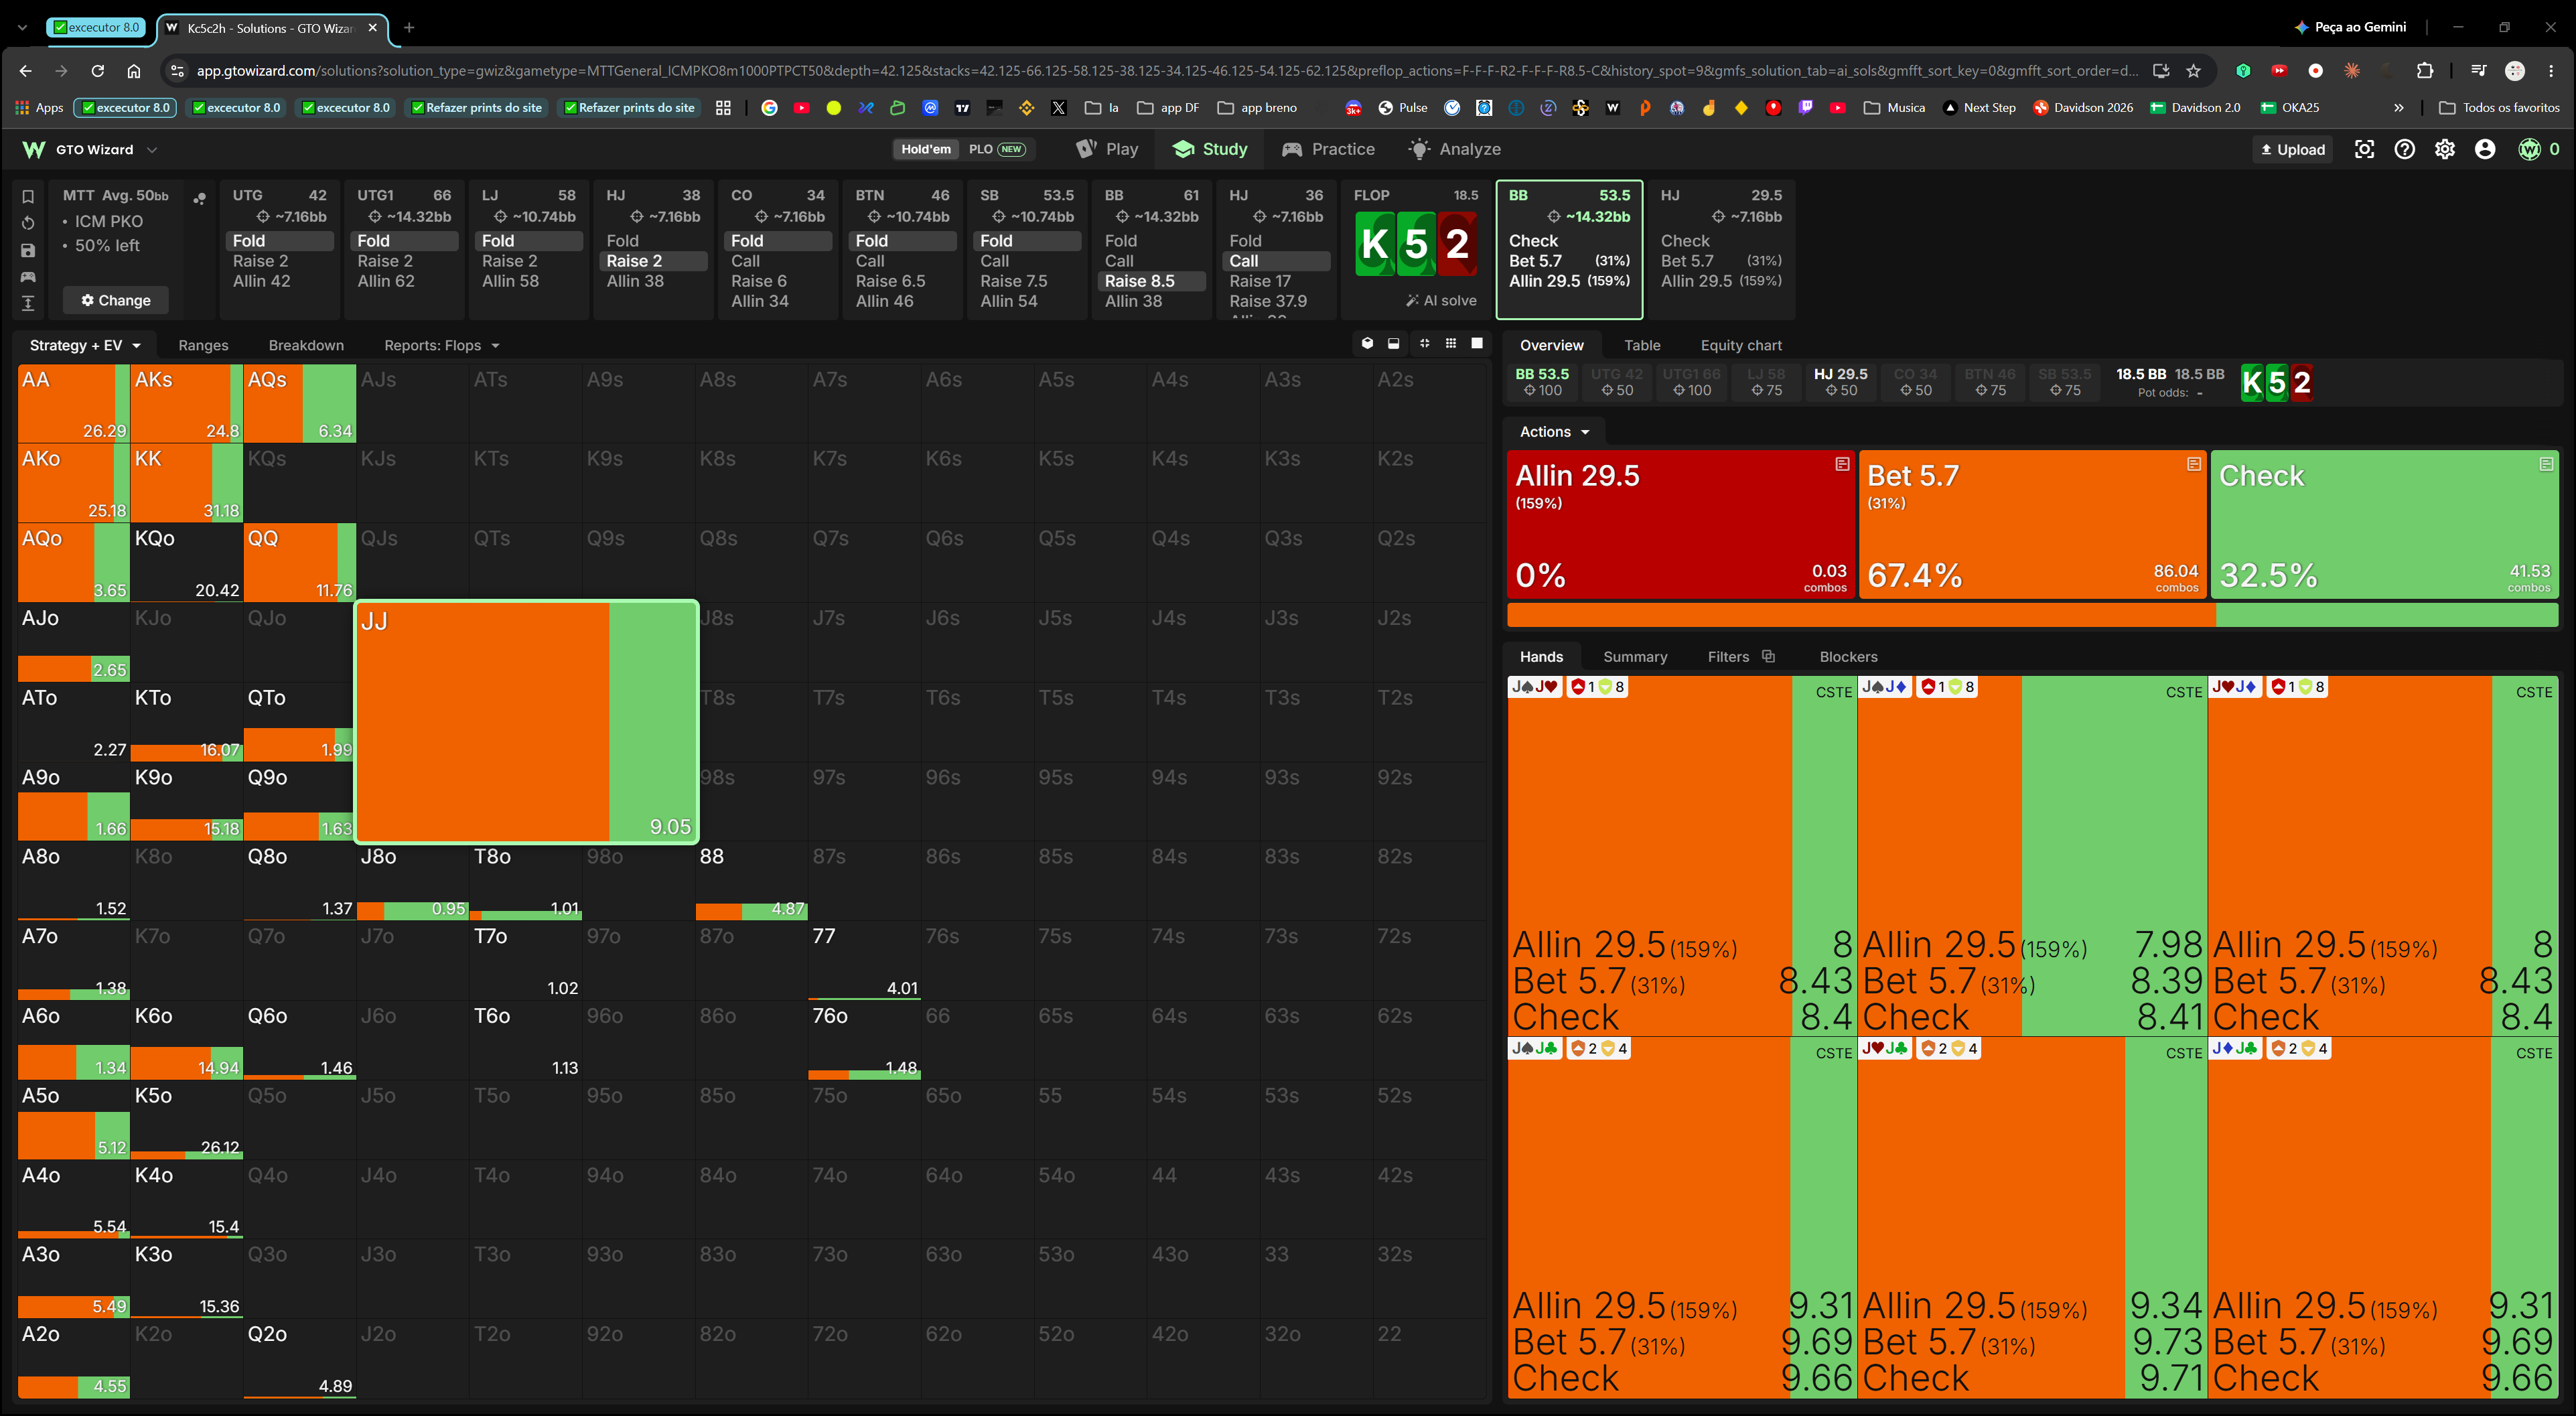
Task: Click the green Check action frequency card
Action: pyautogui.click(x=2384, y=524)
